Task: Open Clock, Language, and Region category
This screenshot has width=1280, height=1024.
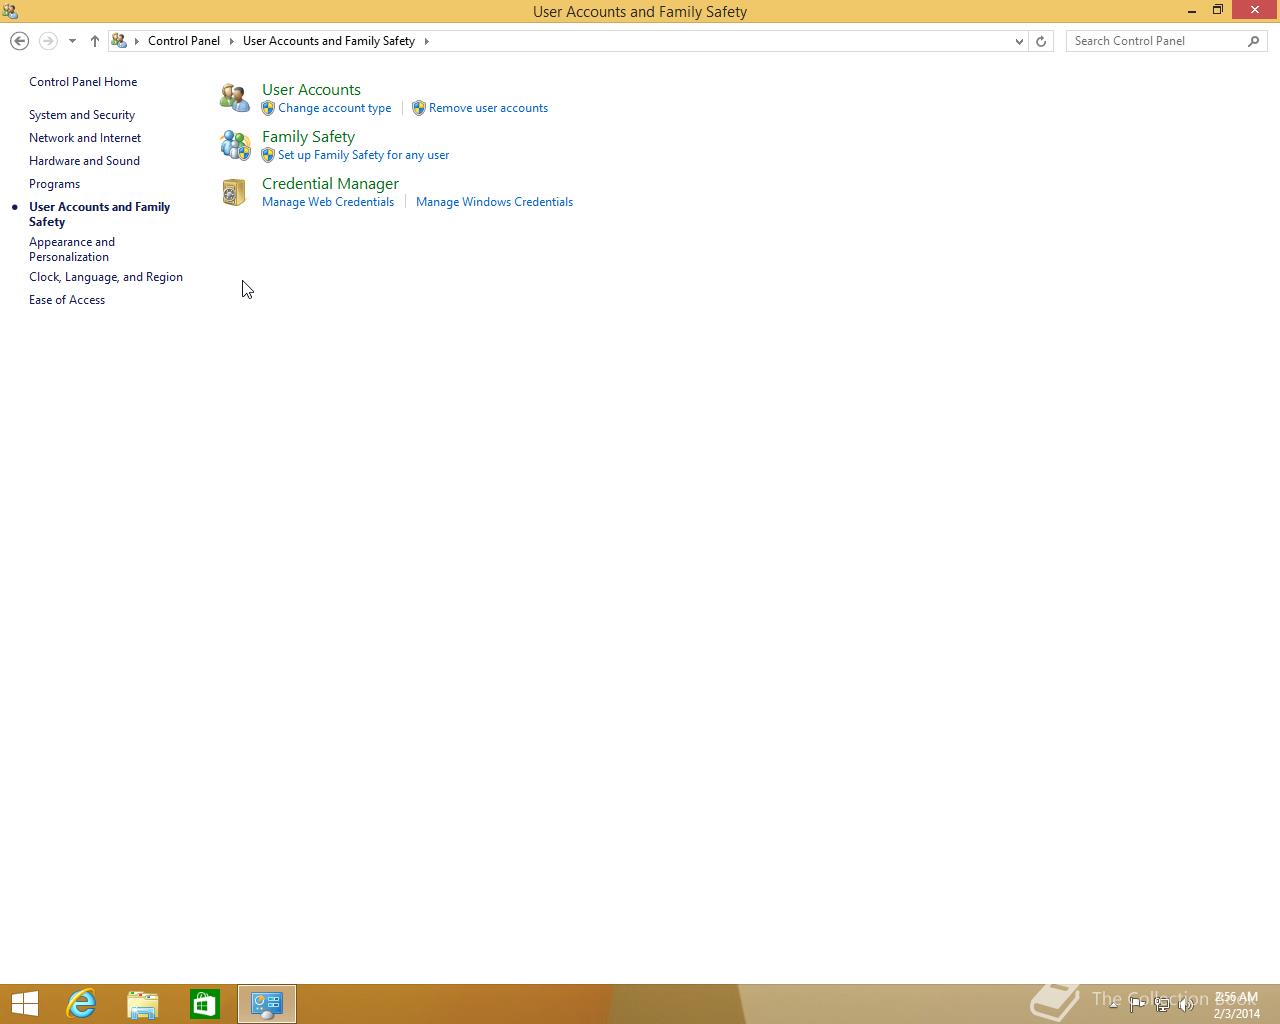Action: point(106,277)
